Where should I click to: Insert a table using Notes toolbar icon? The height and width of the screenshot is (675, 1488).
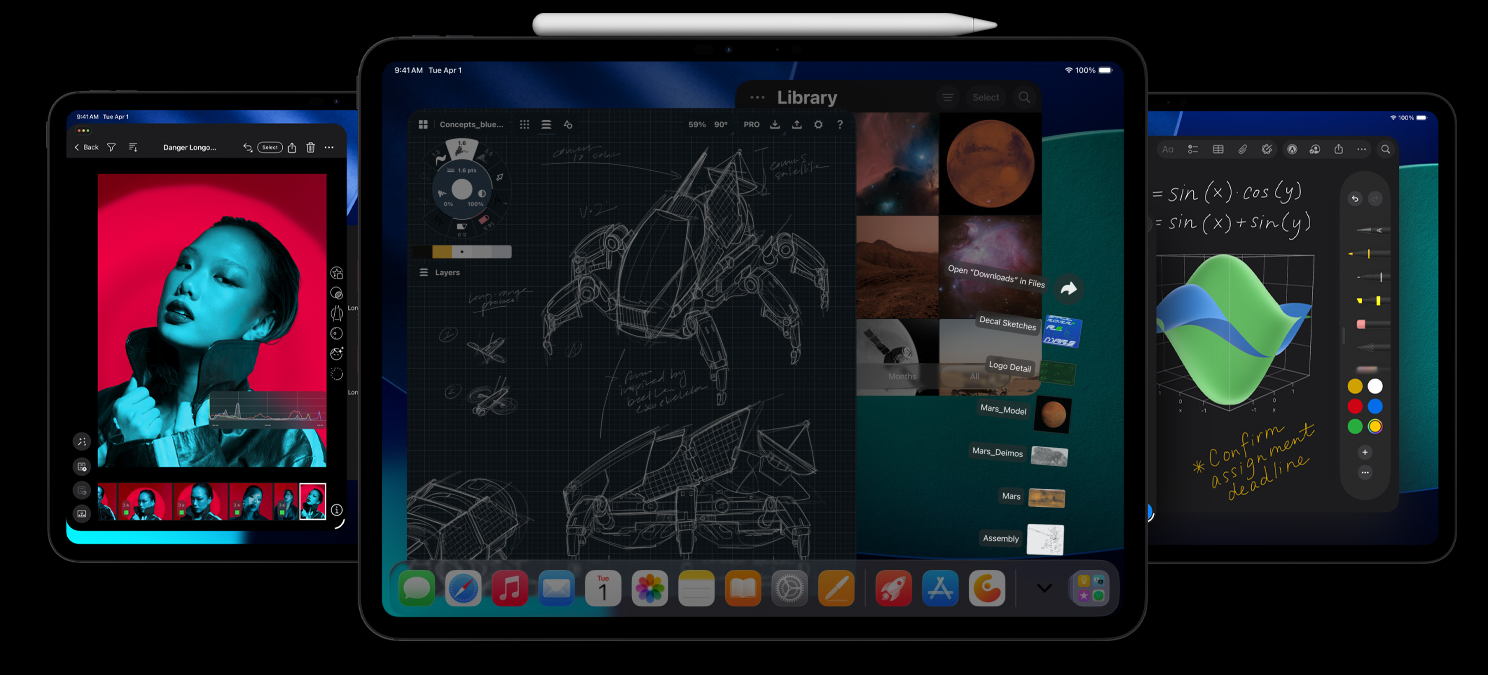(x=1218, y=149)
